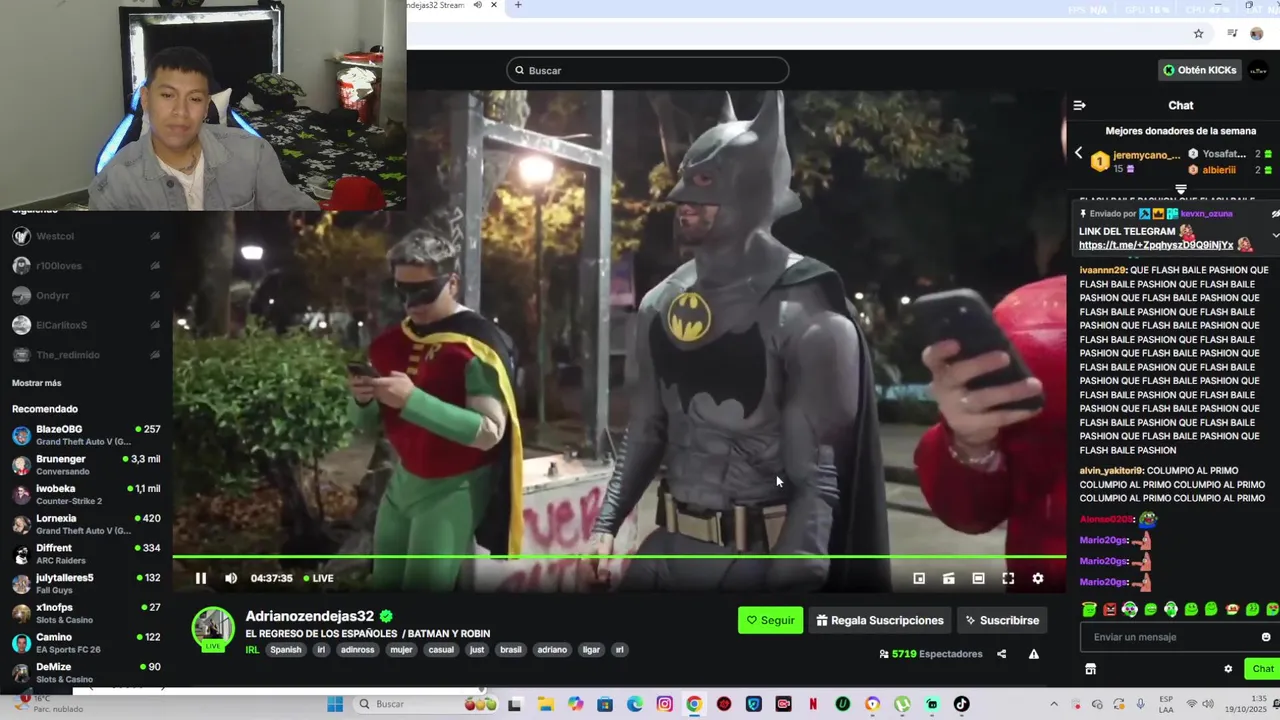
Task: Select the adinross tag
Action: coord(357,650)
